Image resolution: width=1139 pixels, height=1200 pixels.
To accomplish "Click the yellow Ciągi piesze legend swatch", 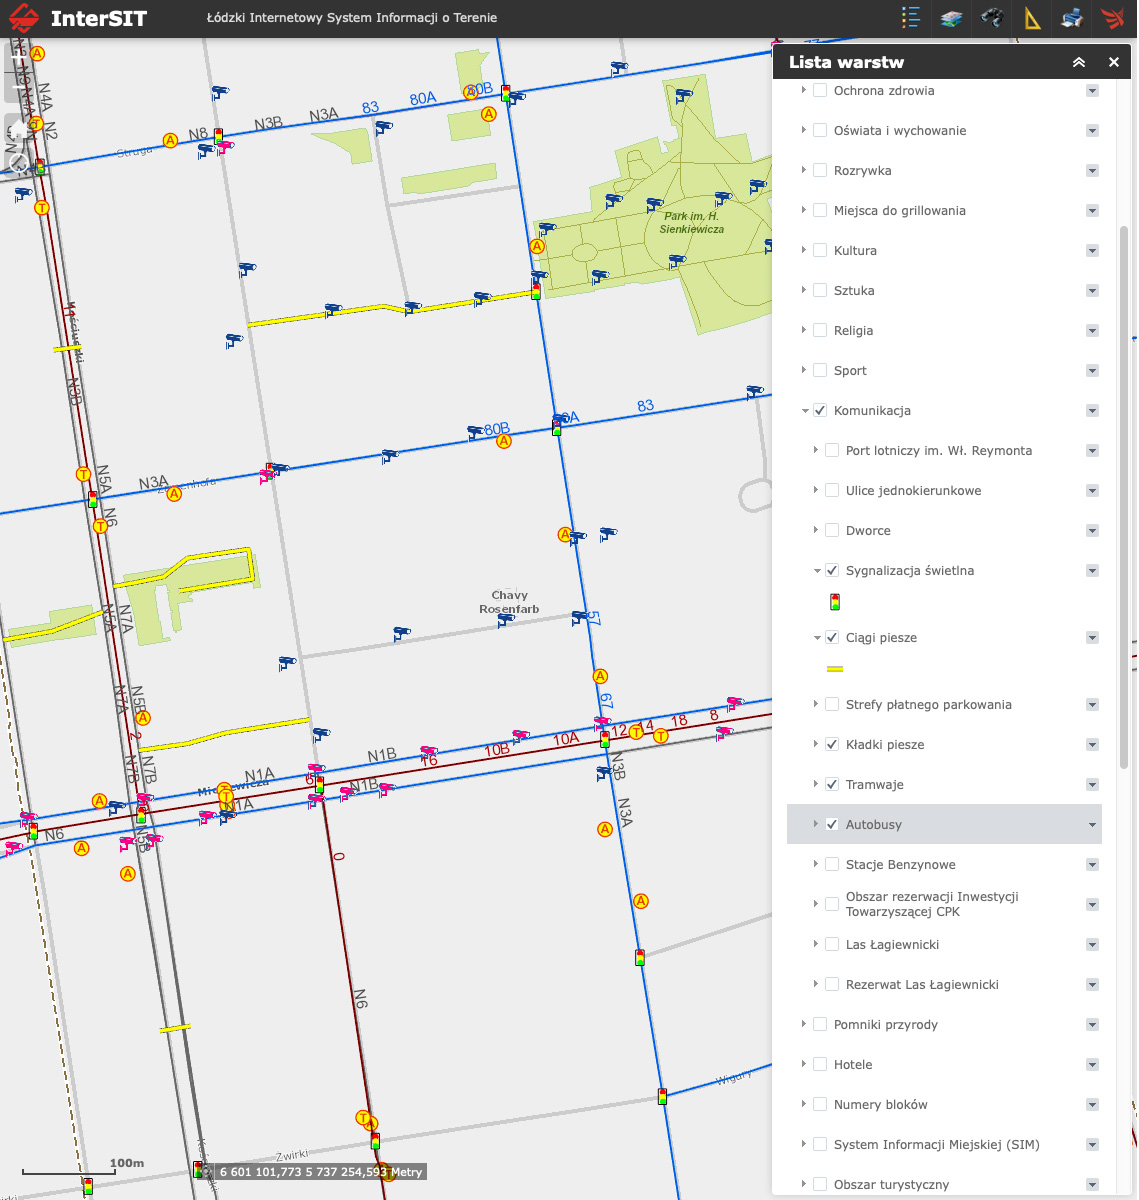I will pos(835,669).
